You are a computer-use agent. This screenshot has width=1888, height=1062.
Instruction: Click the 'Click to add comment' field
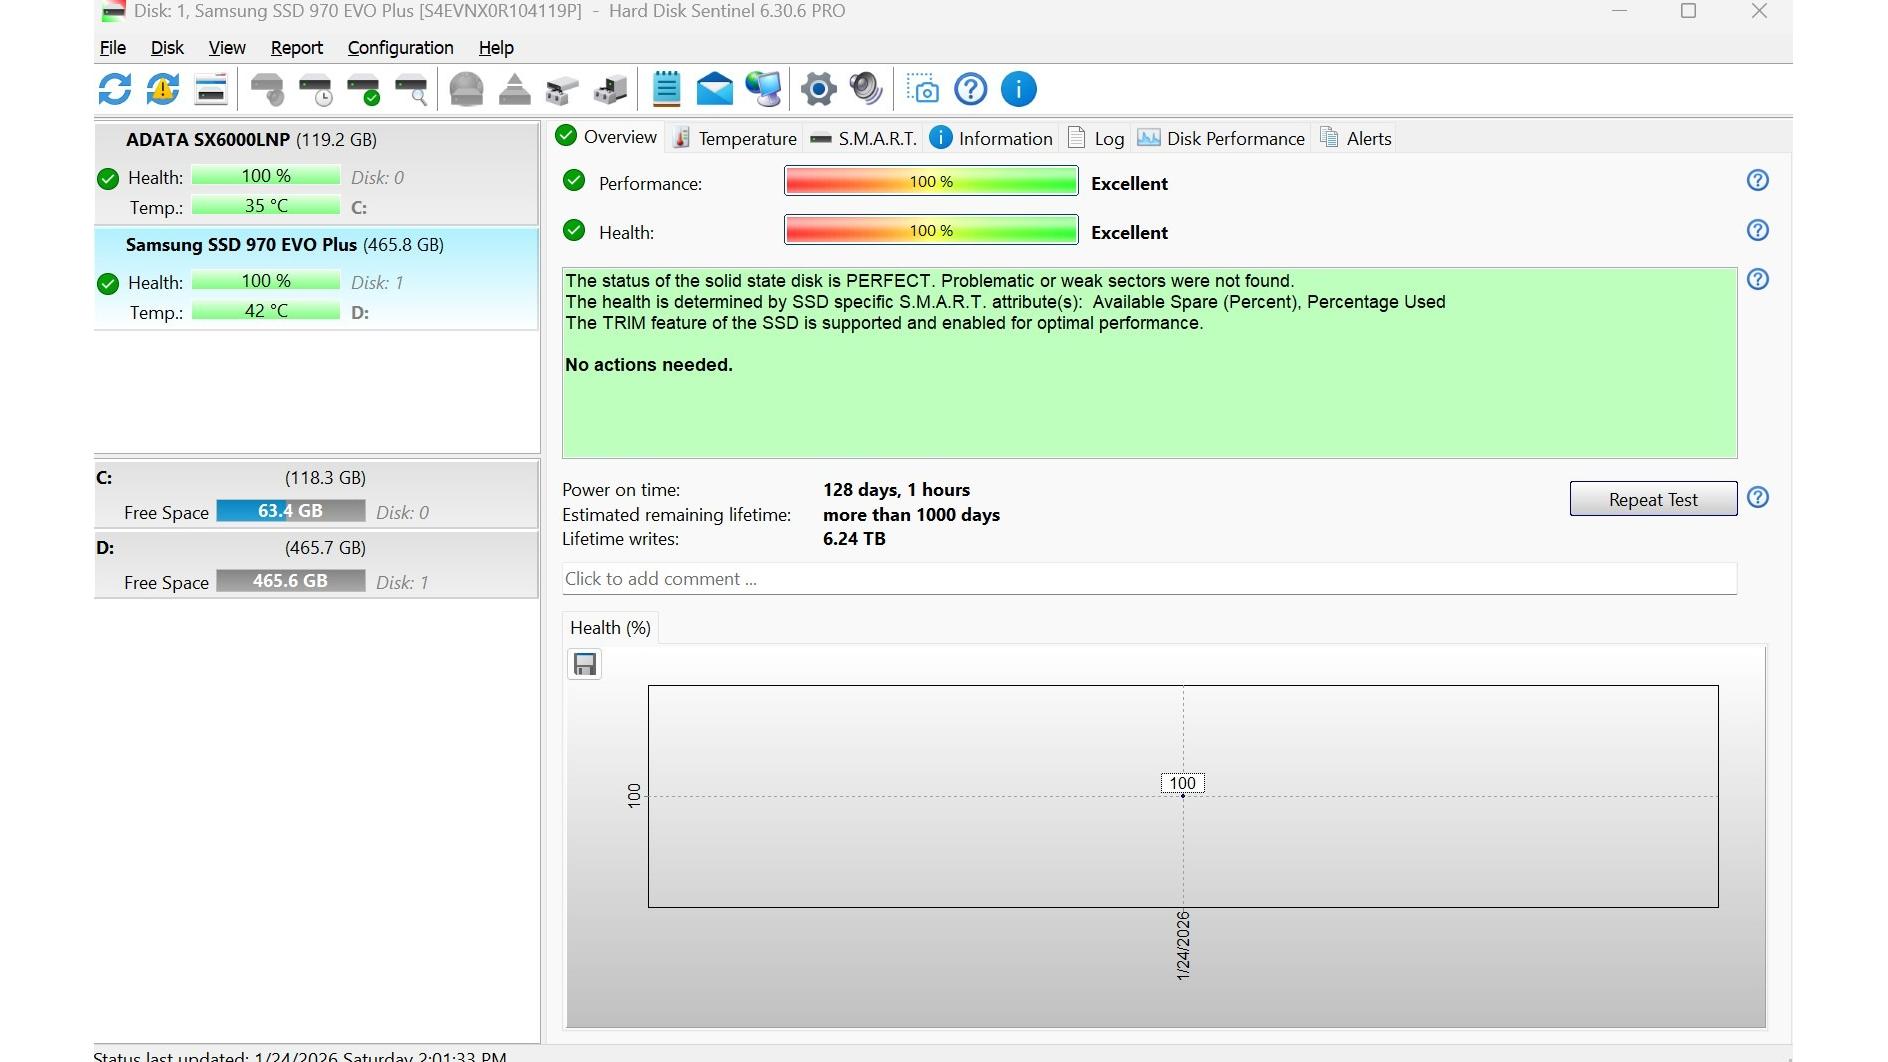coord(1148,579)
